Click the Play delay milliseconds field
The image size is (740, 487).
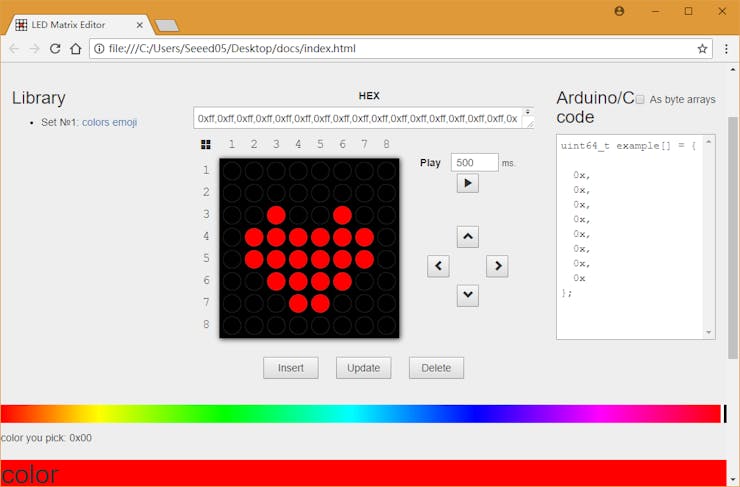point(474,162)
